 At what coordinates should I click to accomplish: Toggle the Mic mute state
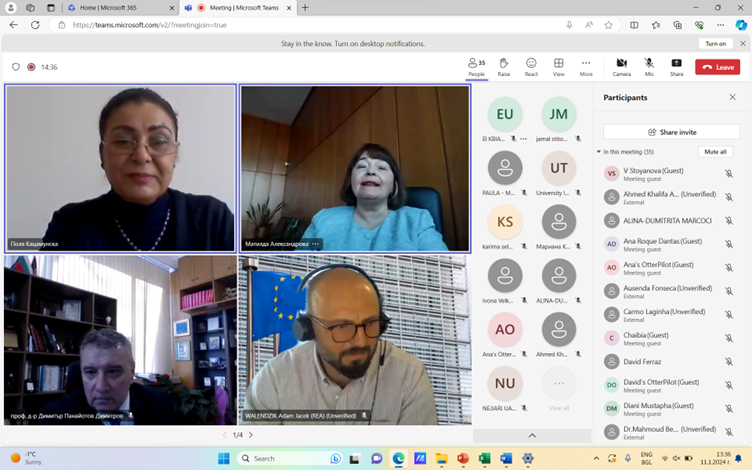(x=649, y=66)
